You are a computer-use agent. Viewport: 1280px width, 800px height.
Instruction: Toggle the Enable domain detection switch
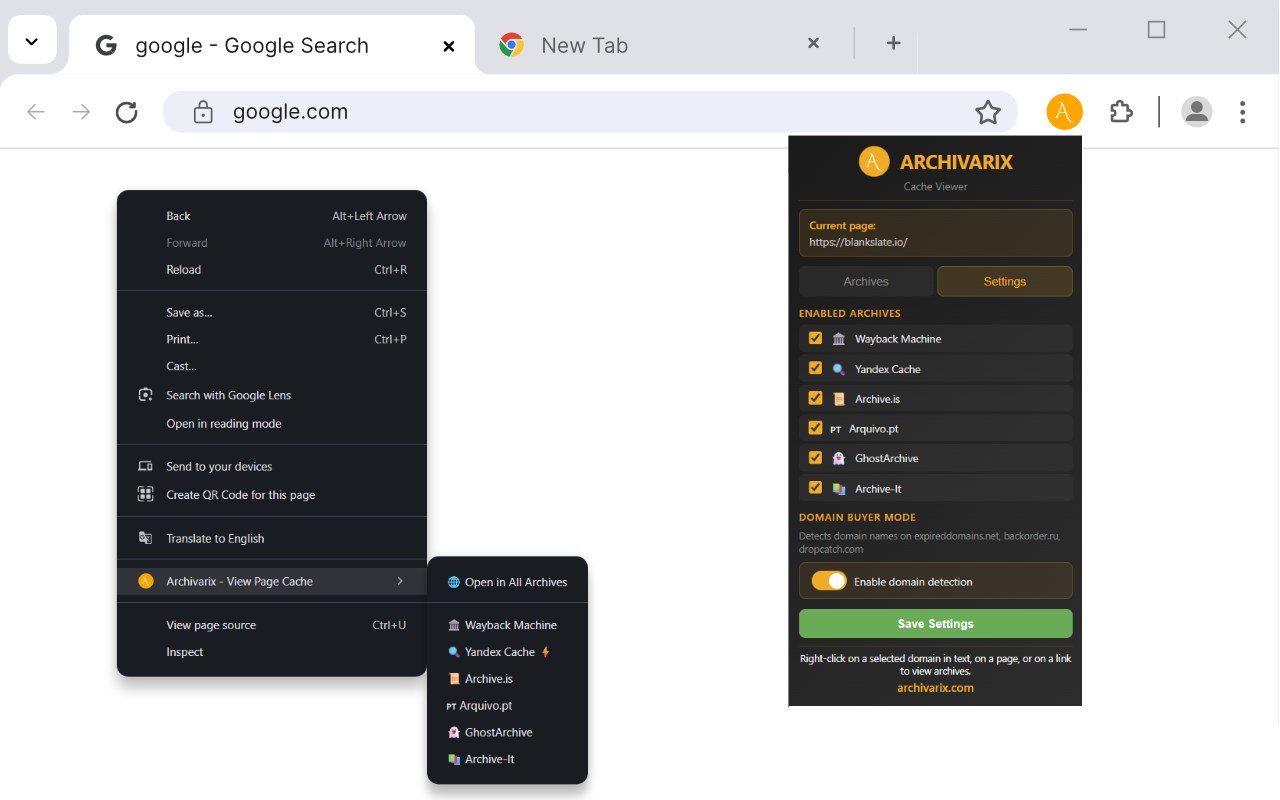pyautogui.click(x=829, y=581)
